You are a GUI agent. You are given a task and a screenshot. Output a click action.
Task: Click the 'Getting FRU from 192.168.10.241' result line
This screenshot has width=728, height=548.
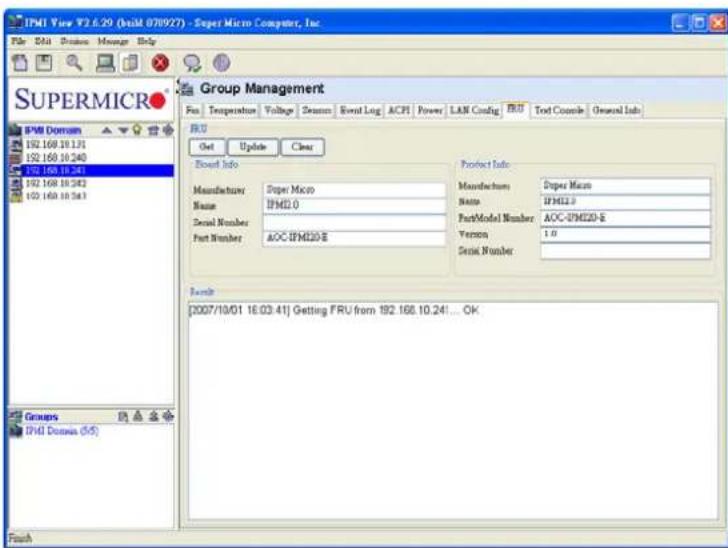click(x=333, y=310)
